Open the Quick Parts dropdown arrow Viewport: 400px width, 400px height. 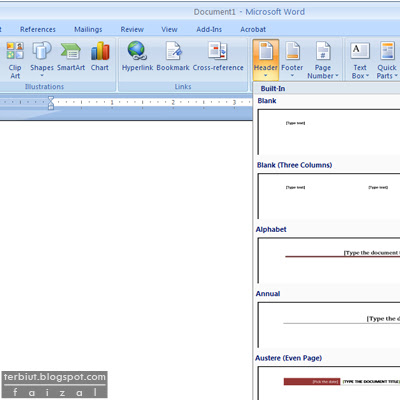pyautogui.click(x=396, y=76)
